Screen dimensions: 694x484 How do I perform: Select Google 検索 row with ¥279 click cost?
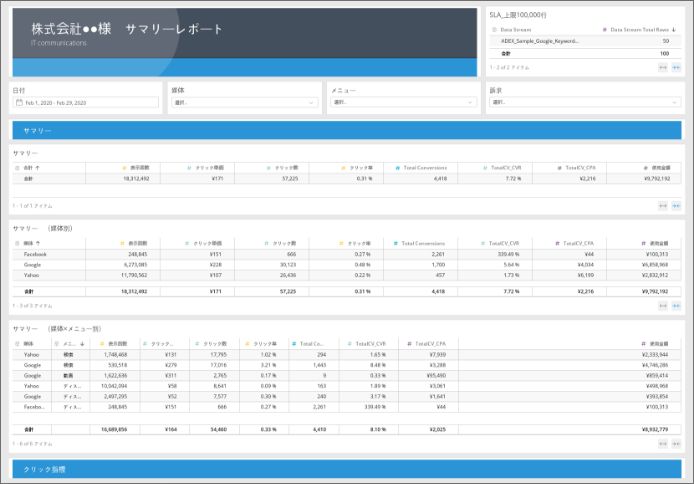(x=347, y=365)
